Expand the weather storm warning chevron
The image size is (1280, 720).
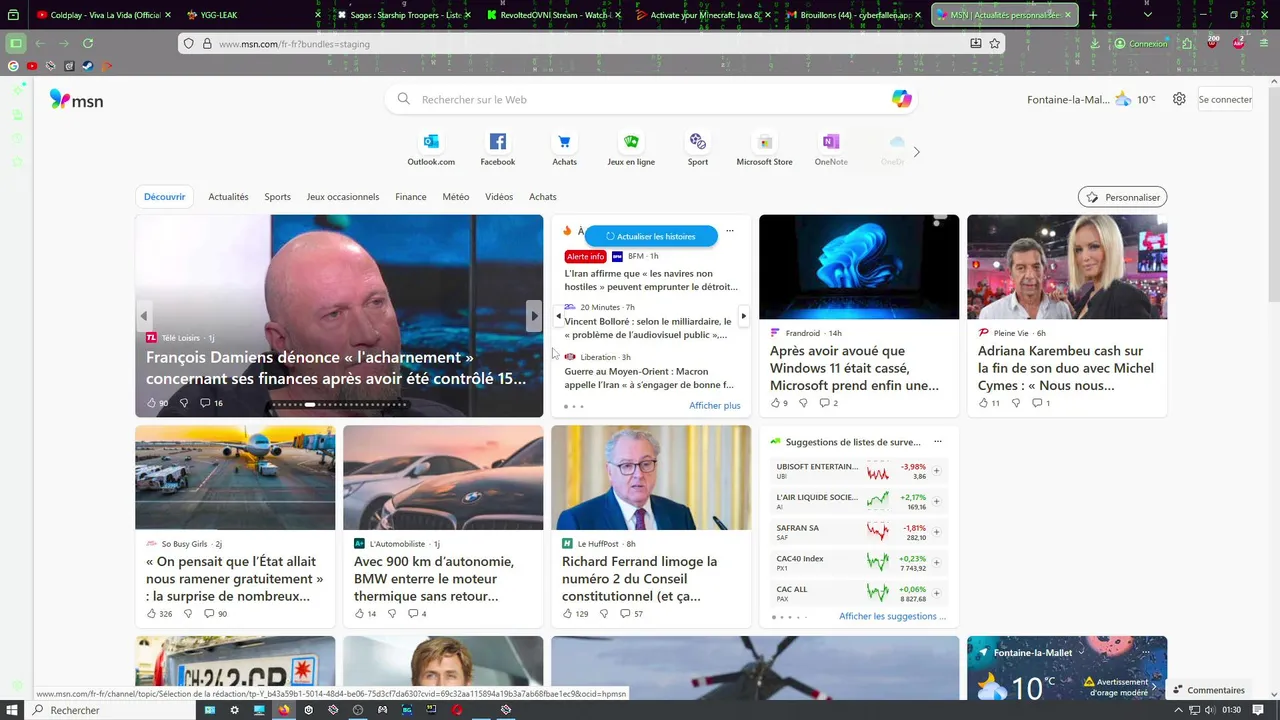1154,687
